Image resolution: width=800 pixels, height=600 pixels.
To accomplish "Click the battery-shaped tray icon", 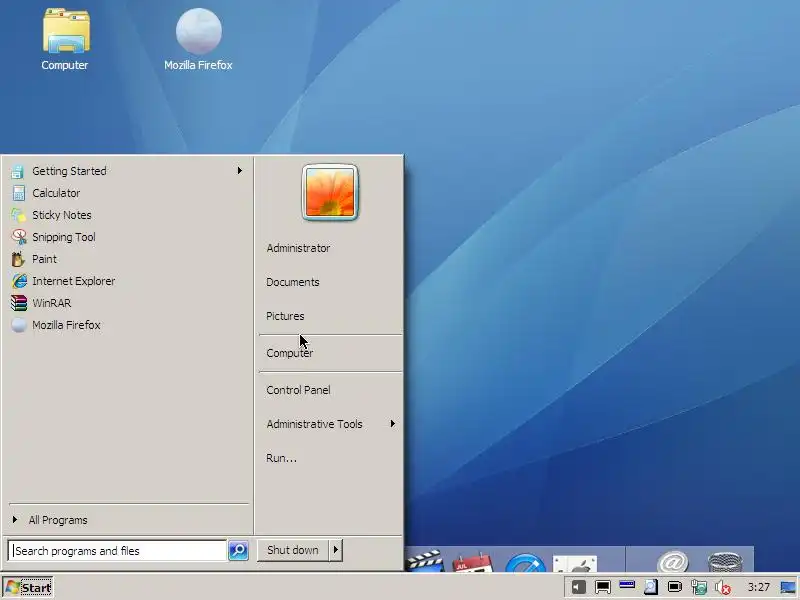I will pos(675,586).
